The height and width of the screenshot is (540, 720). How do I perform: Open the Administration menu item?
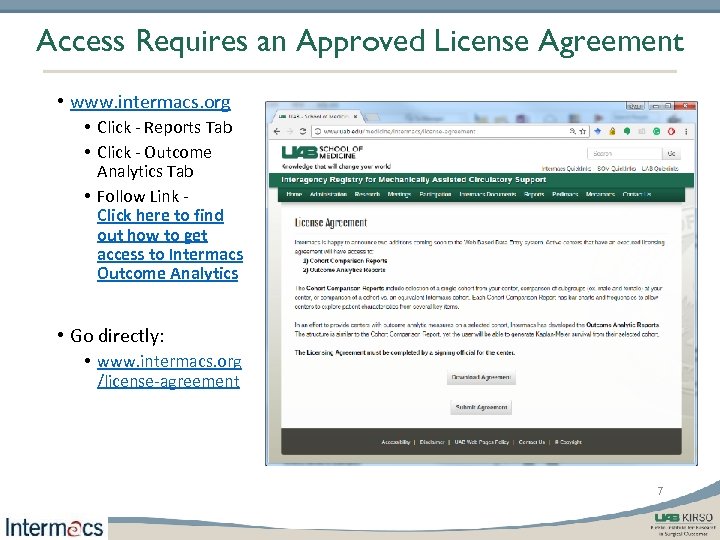pyautogui.click(x=328, y=194)
